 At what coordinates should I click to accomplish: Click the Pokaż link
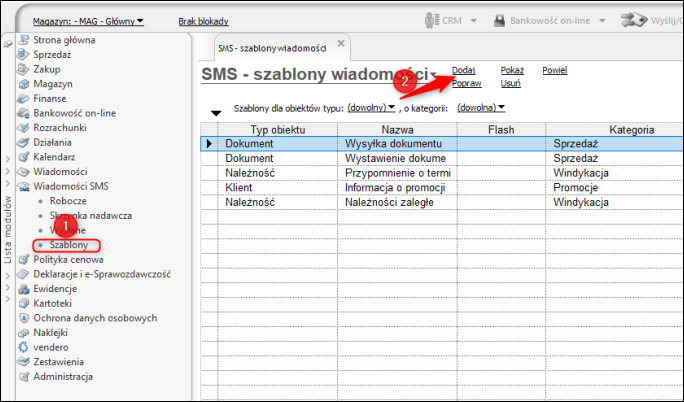coord(512,70)
